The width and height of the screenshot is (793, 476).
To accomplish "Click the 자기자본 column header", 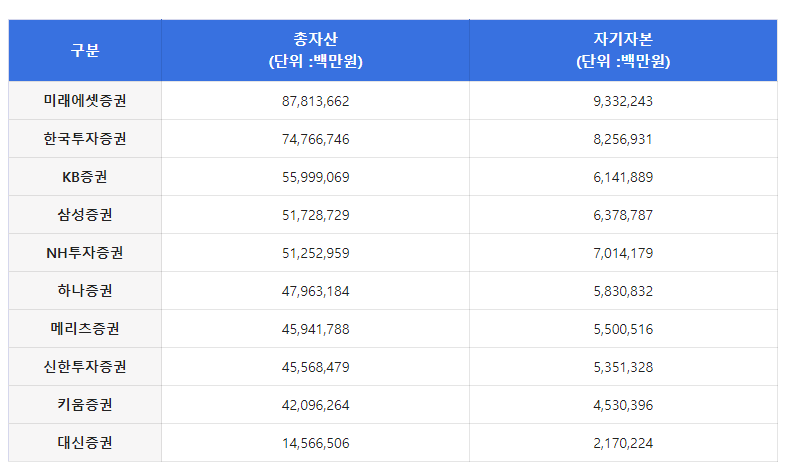I will pos(623,50).
